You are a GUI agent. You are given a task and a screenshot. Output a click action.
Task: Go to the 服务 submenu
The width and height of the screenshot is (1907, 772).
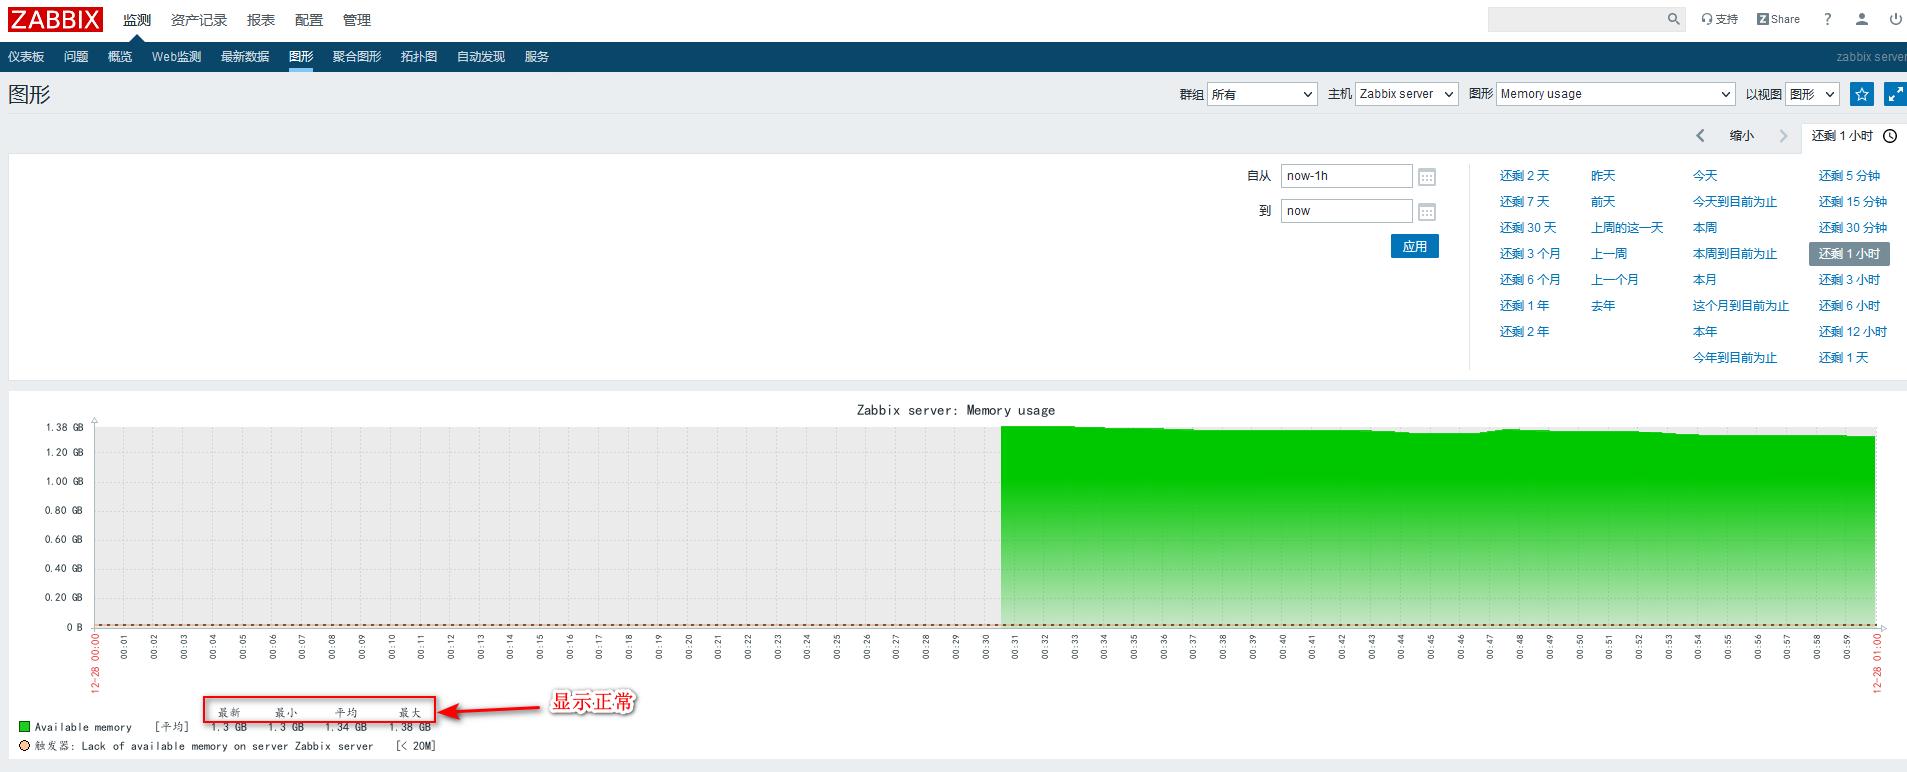tap(537, 57)
